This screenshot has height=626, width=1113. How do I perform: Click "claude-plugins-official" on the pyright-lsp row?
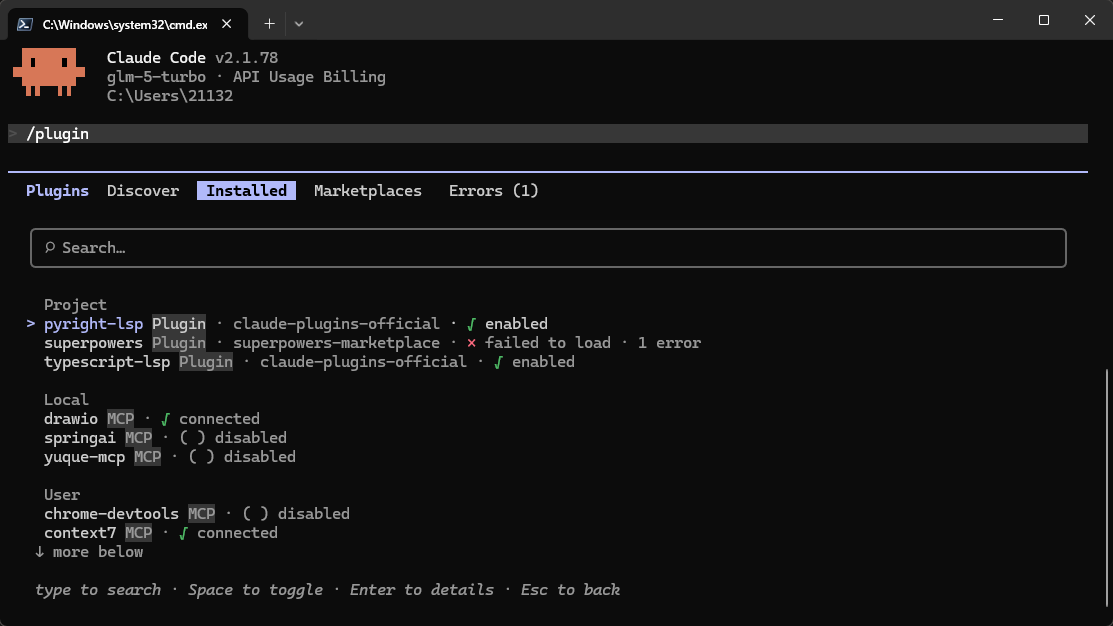336,324
